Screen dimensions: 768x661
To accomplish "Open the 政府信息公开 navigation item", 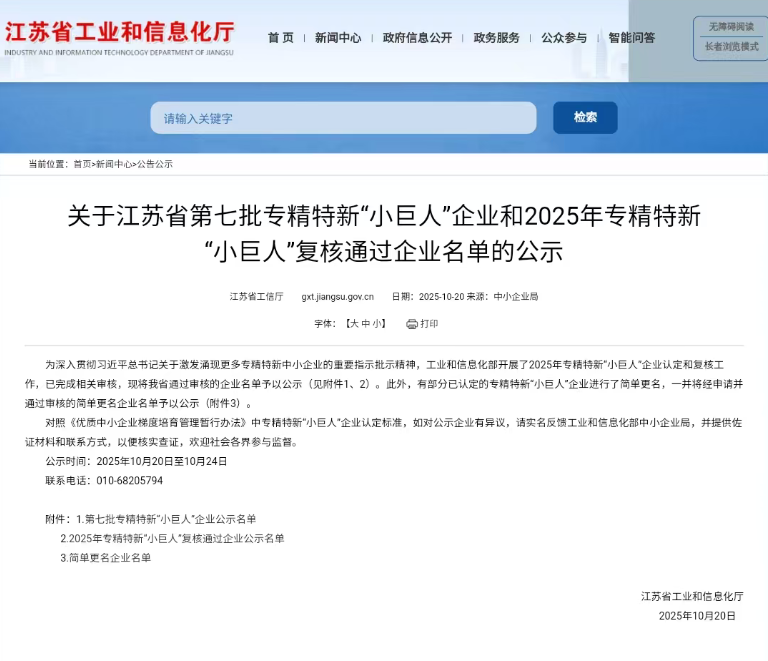I will pyautogui.click(x=417, y=38).
